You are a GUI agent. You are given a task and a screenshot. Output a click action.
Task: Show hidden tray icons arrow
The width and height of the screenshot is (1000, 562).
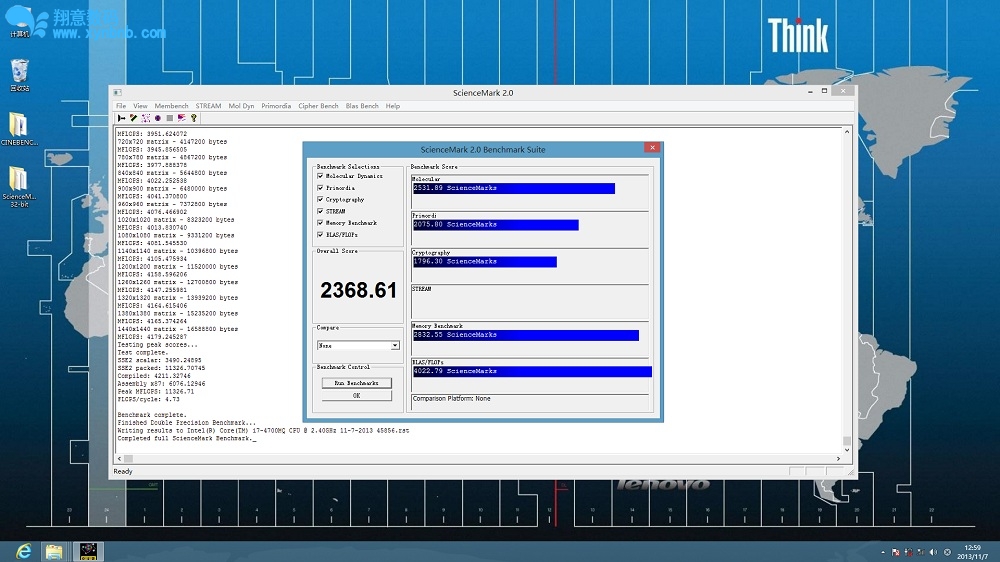tap(883, 552)
